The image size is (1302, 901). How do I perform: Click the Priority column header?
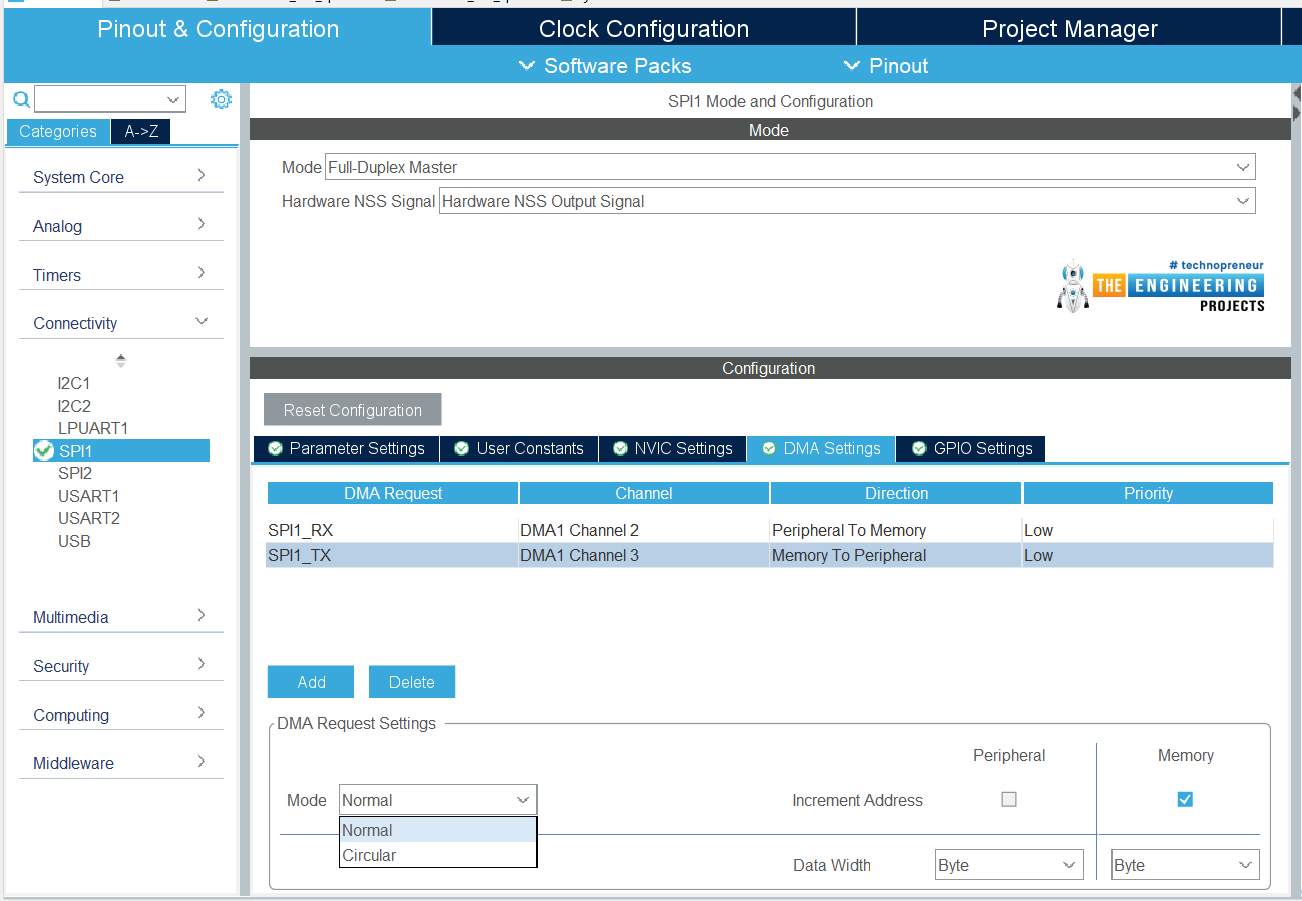1148,493
